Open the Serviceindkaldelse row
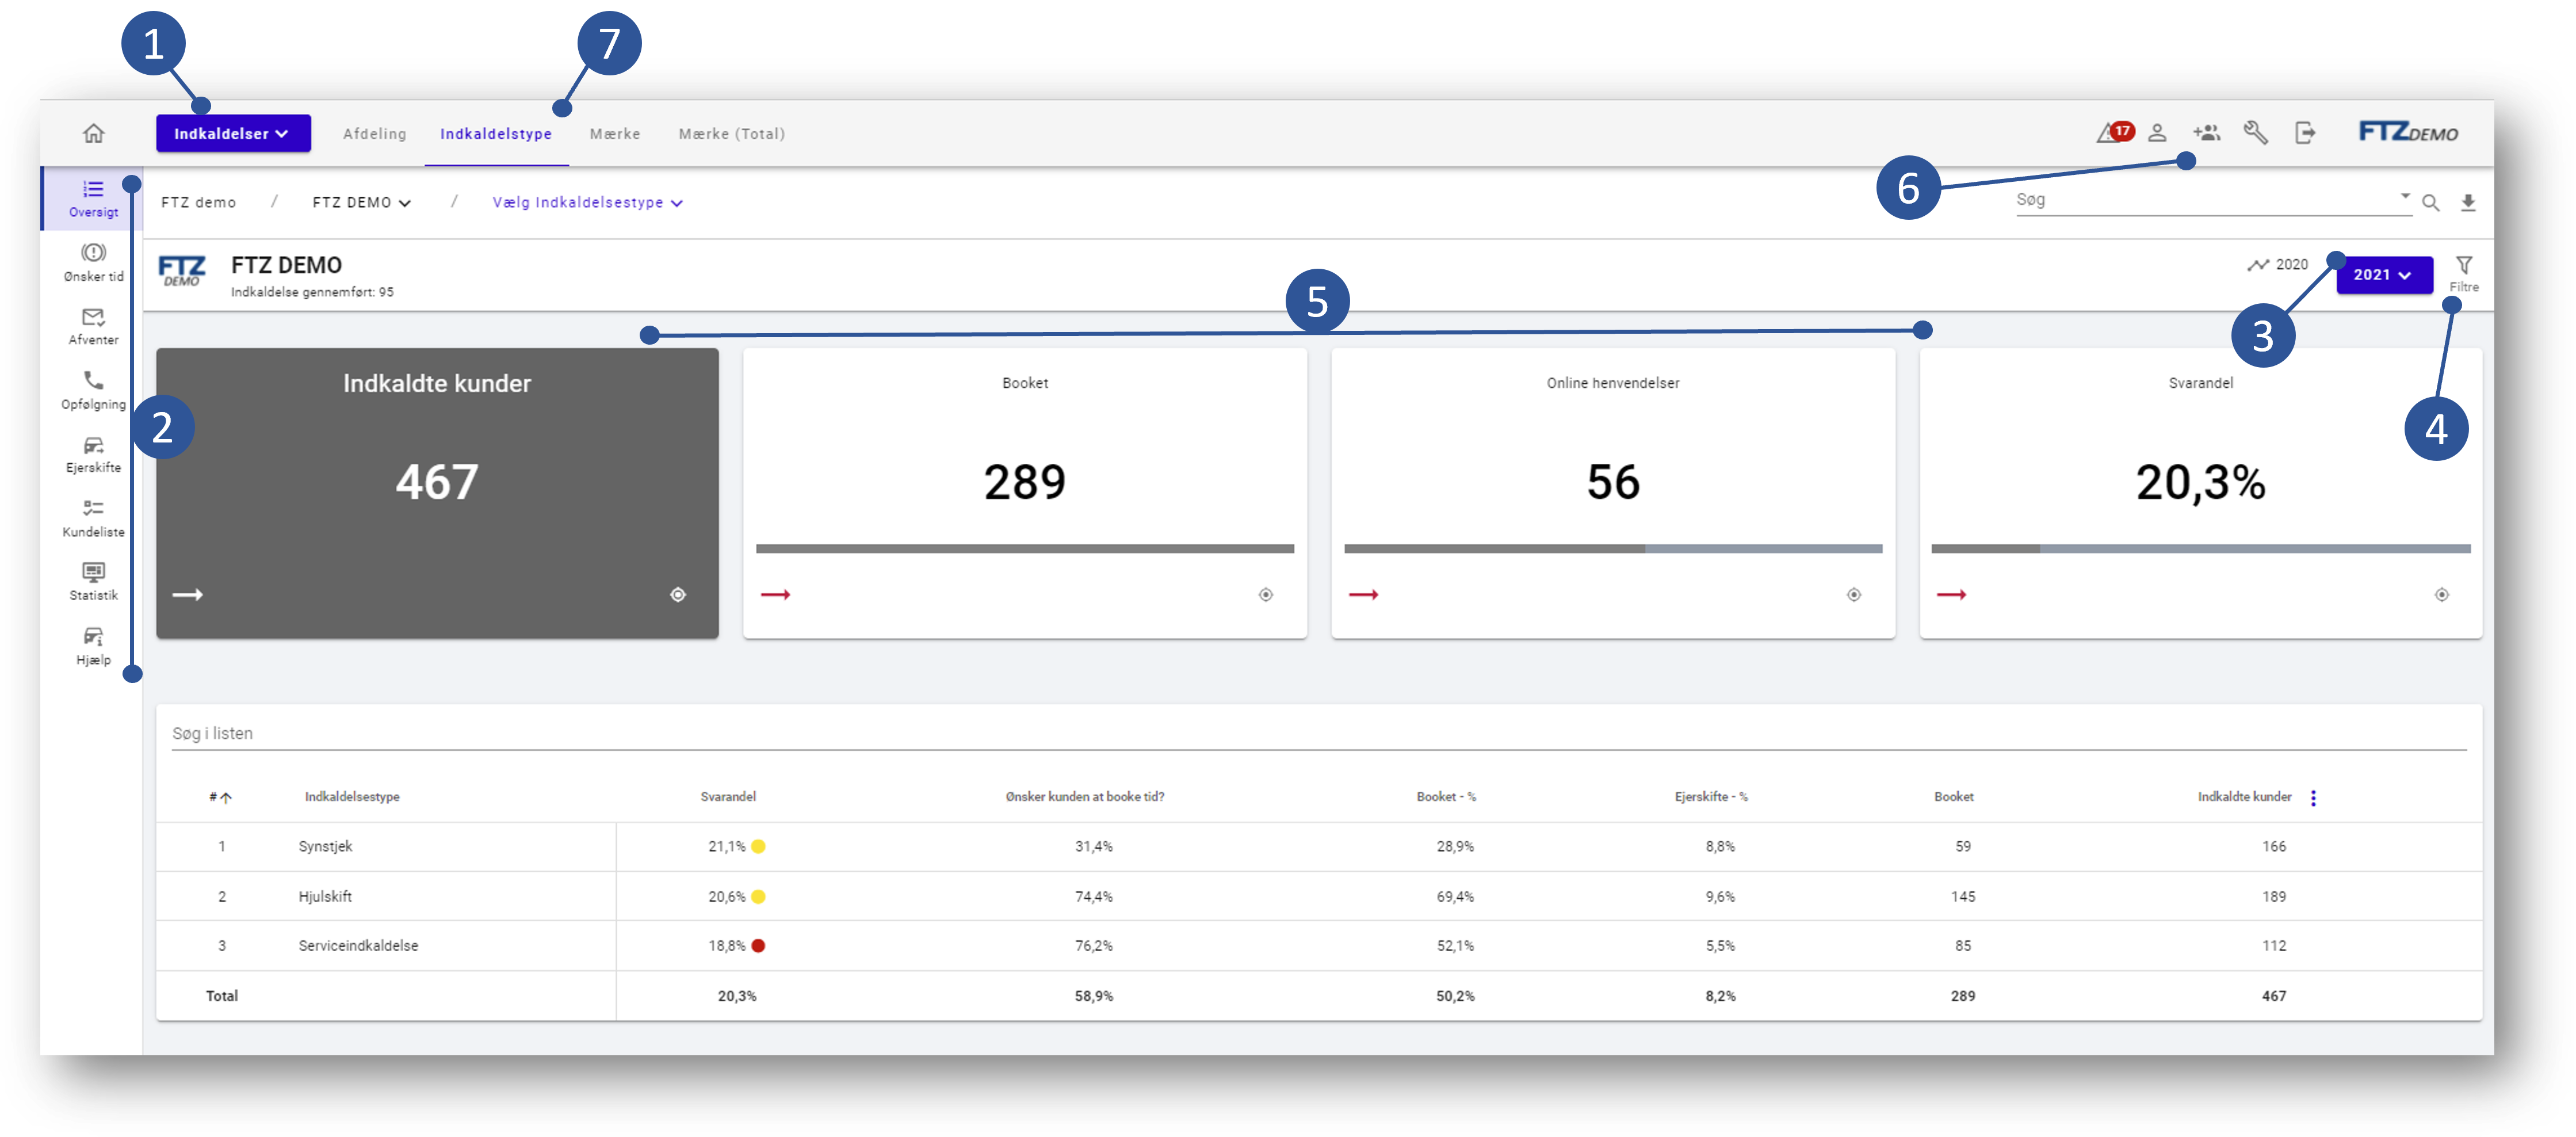This screenshot has height=1137, width=2576. pyautogui.click(x=1319, y=946)
